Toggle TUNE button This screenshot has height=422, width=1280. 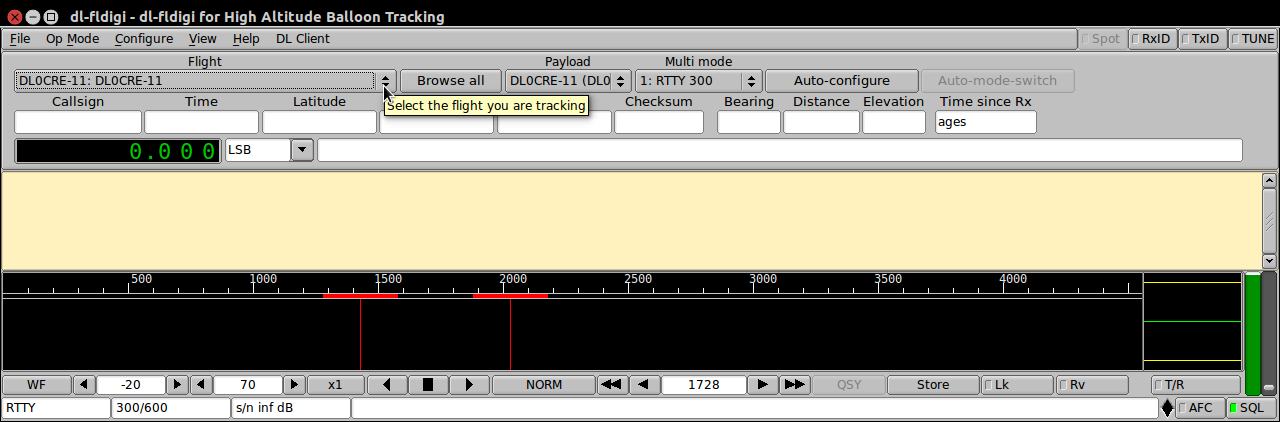pyautogui.click(x=1253, y=39)
